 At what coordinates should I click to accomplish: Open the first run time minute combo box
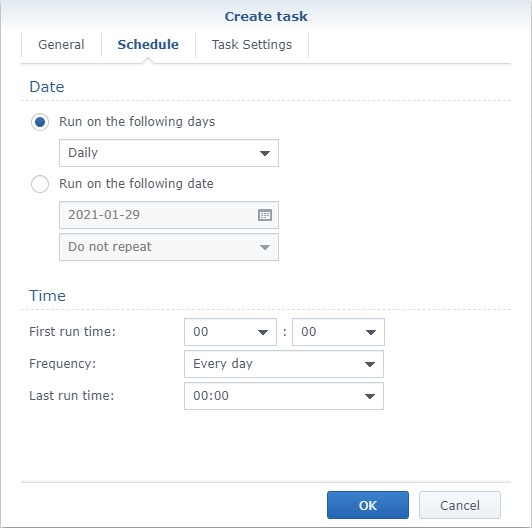click(x=338, y=332)
